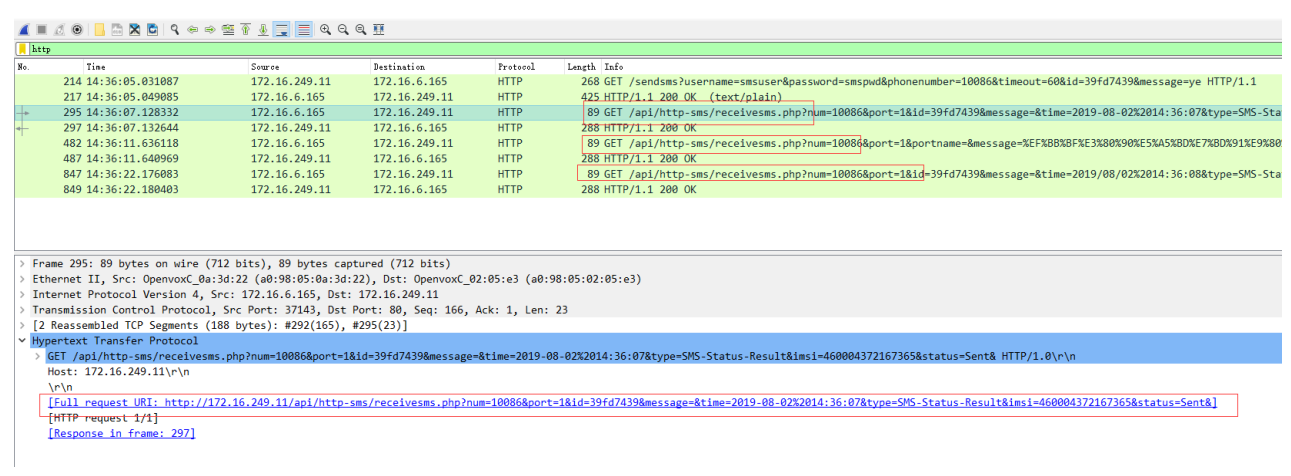The image size is (1291, 476).
Task: Toggle packet list colorization
Action: pos(303,30)
